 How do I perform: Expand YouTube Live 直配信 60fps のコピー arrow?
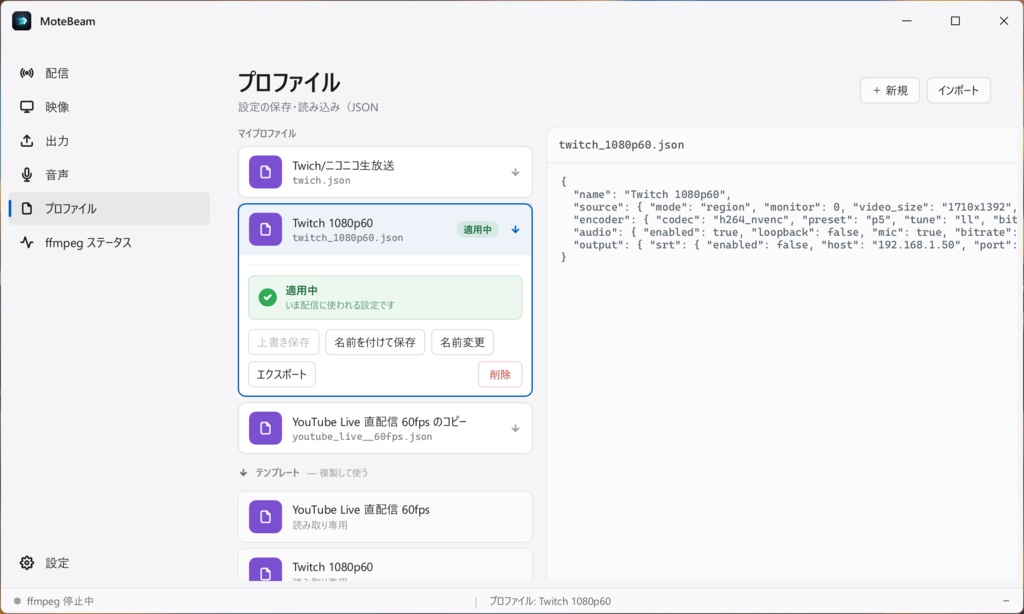(515, 428)
